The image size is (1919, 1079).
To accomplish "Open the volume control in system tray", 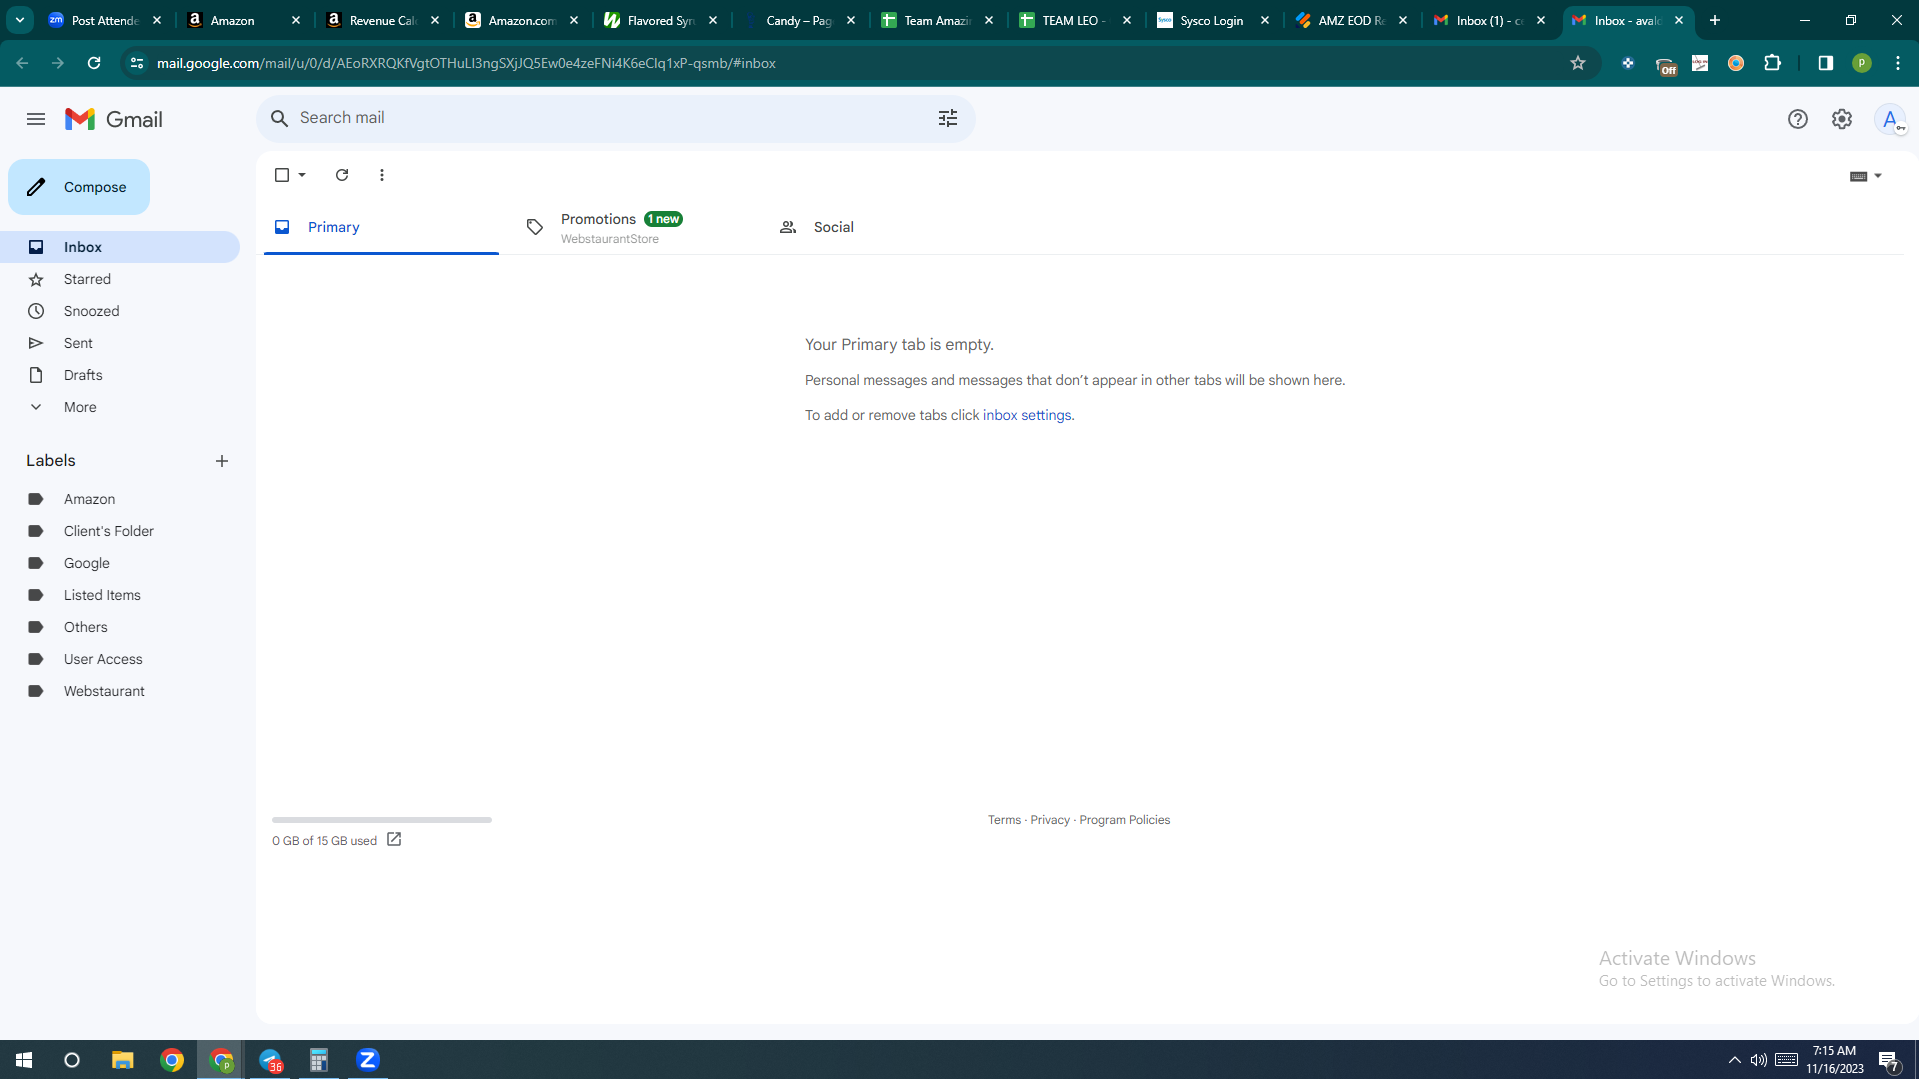I will coord(1759,1060).
